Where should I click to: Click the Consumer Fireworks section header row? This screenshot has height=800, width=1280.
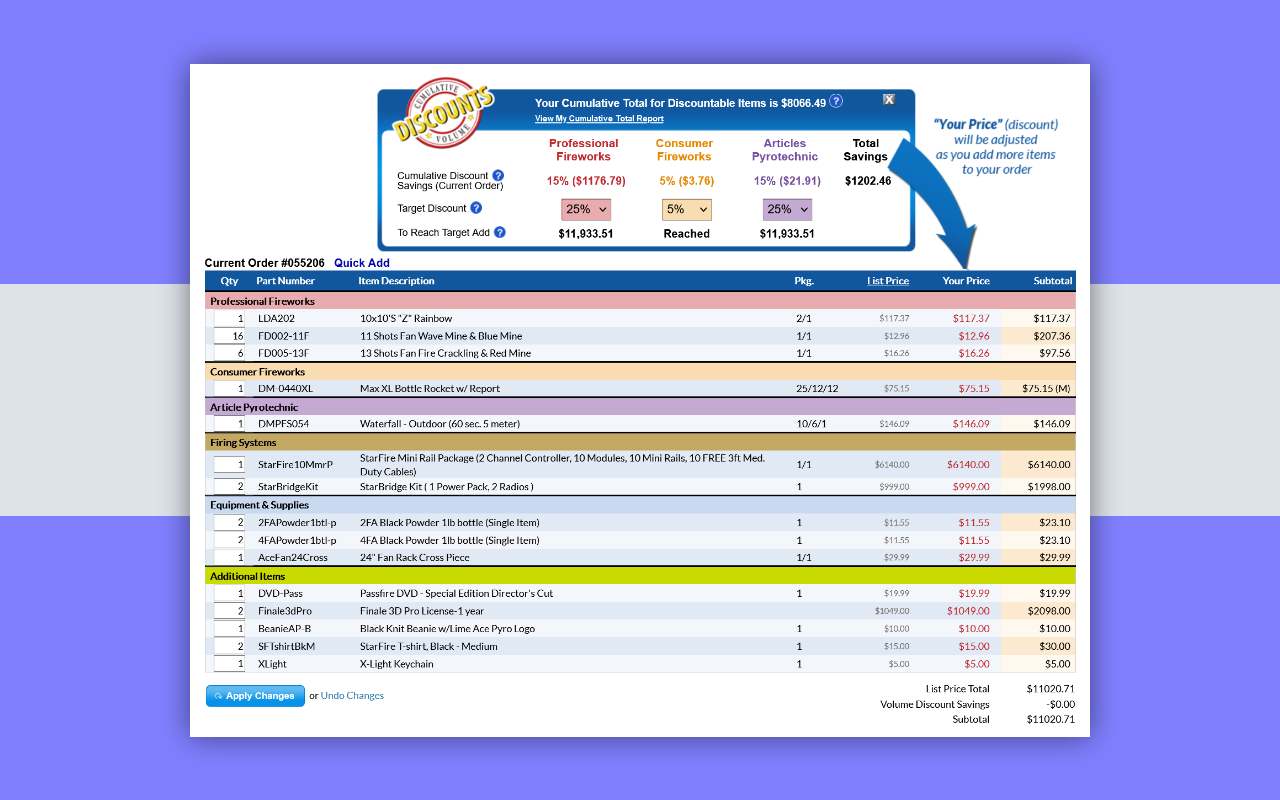click(640, 372)
